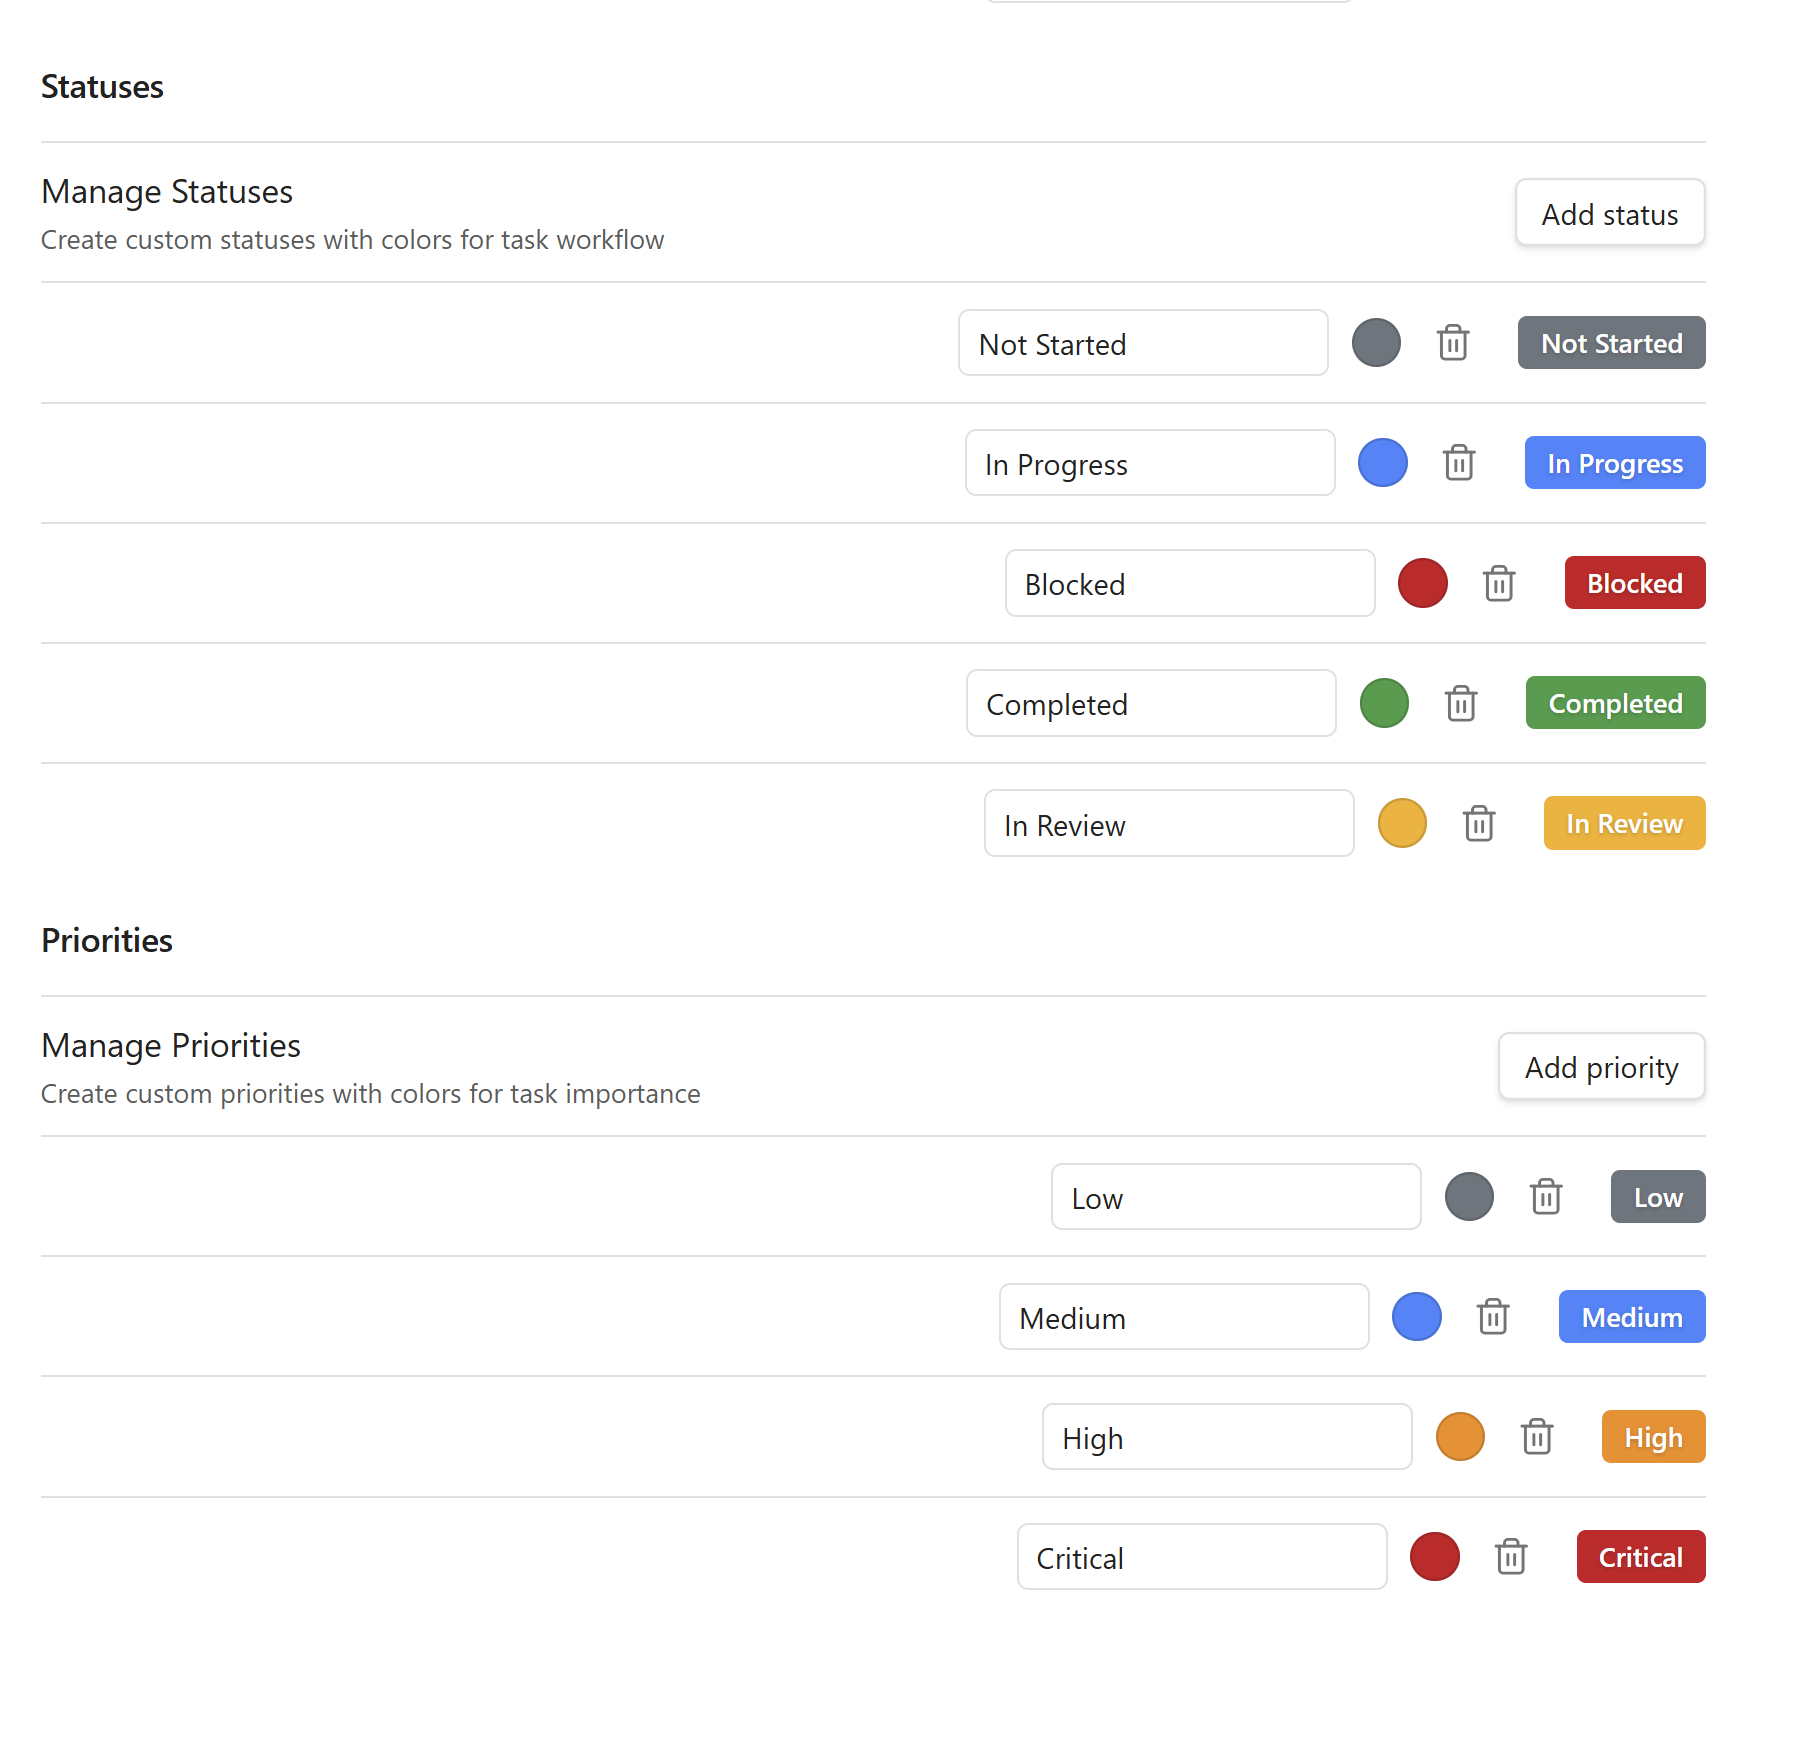Edit the High priority name field

(x=1227, y=1437)
